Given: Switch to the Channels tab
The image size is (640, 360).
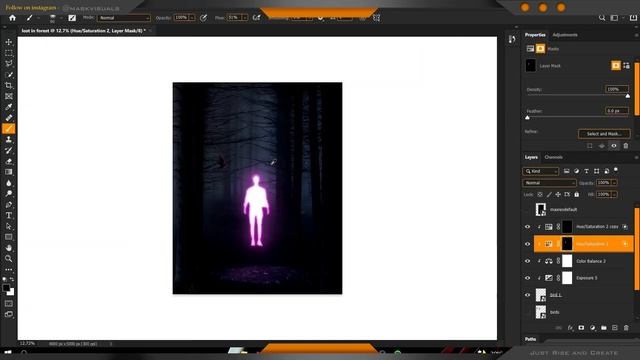Looking at the screenshot, I should click(x=553, y=157).
